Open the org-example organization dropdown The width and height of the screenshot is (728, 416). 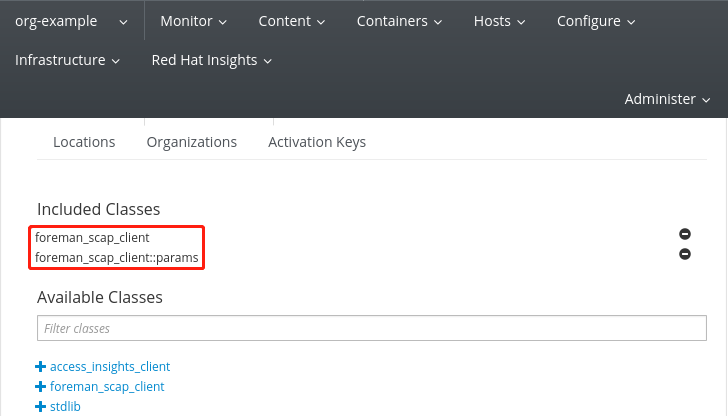[71, 21]
